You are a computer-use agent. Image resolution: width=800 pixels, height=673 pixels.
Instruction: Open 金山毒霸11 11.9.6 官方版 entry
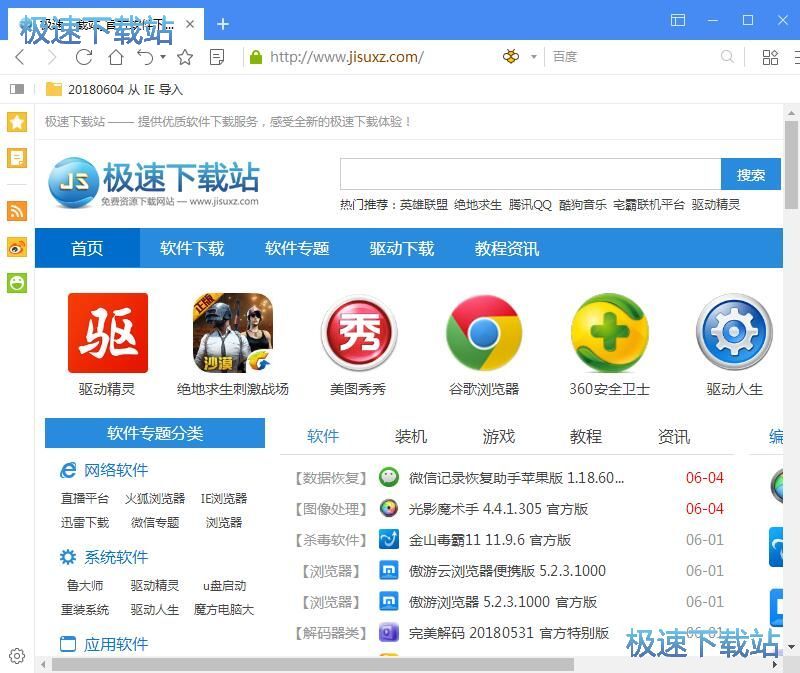[489, 540]
